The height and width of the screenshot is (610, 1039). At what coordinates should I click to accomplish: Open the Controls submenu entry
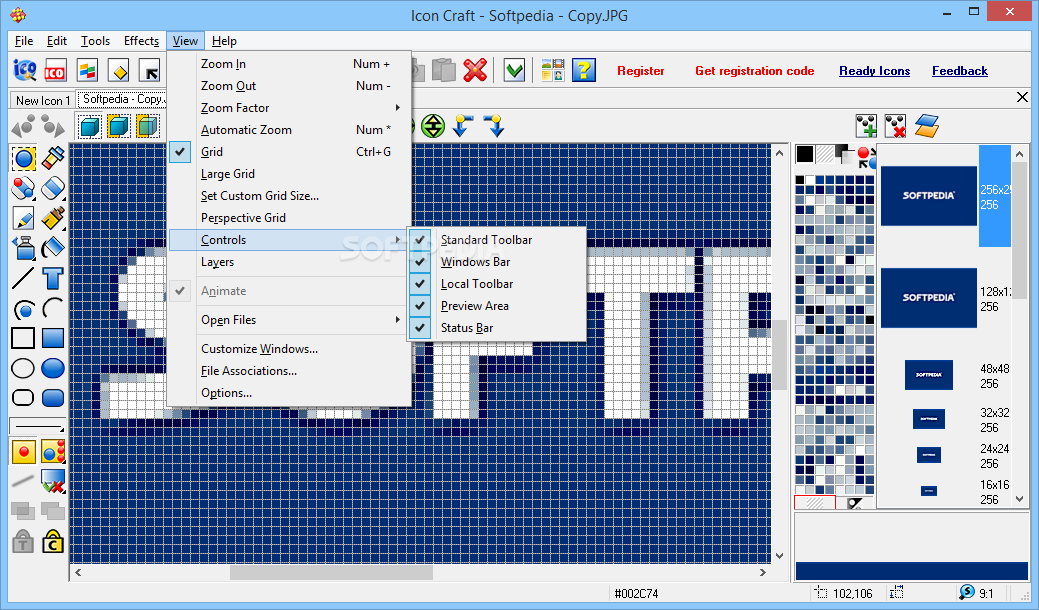click(290, 240)
